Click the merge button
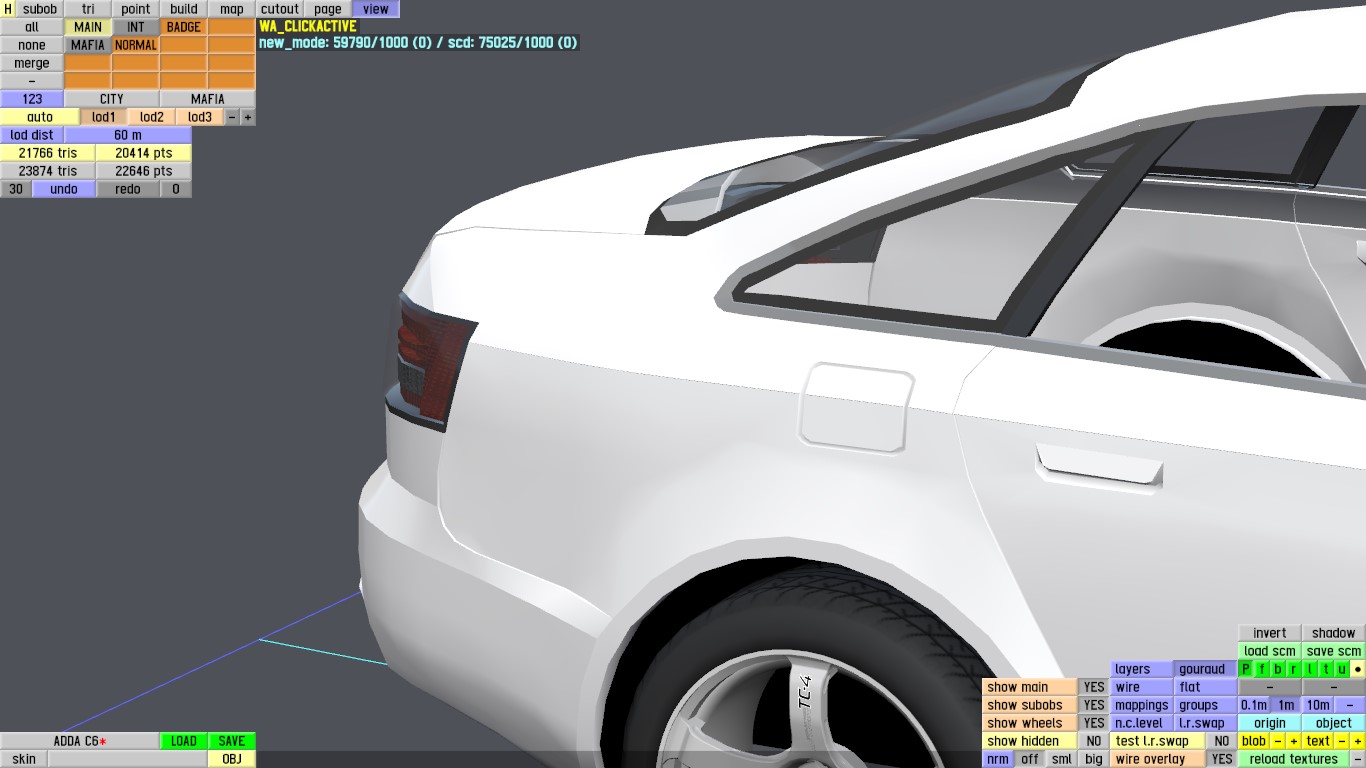Screen dimensions: 1366x768 [x=32, y=63]
